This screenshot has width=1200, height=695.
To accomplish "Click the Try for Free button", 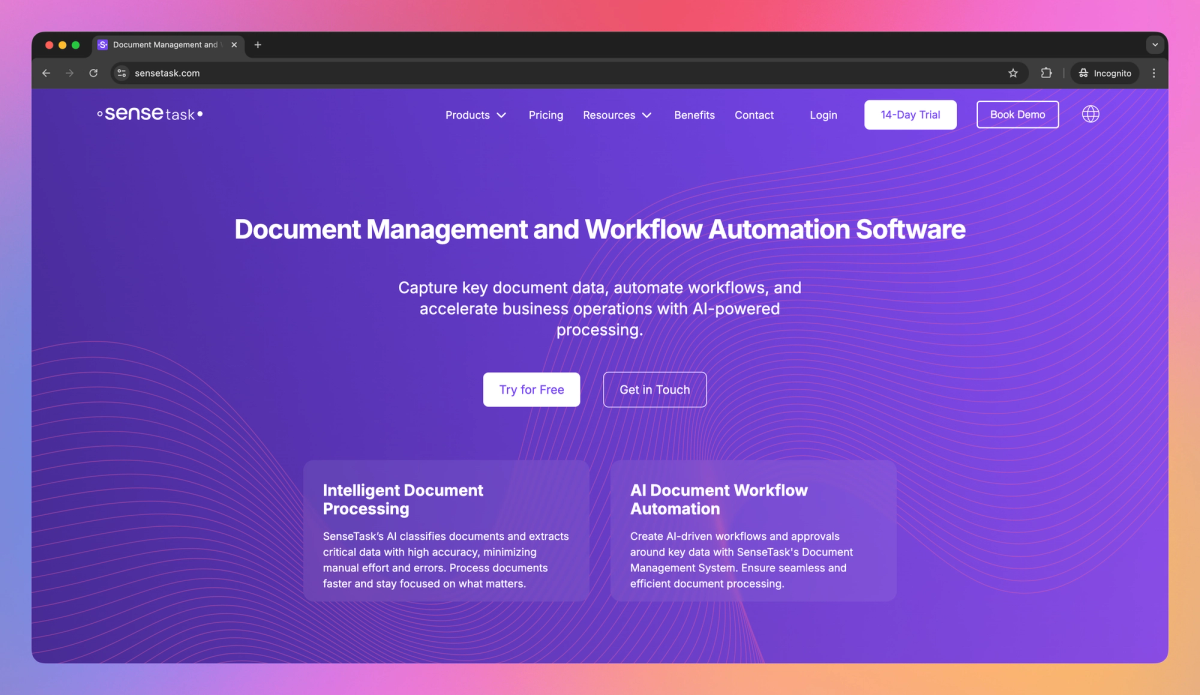I will click(x=531, y=390).
